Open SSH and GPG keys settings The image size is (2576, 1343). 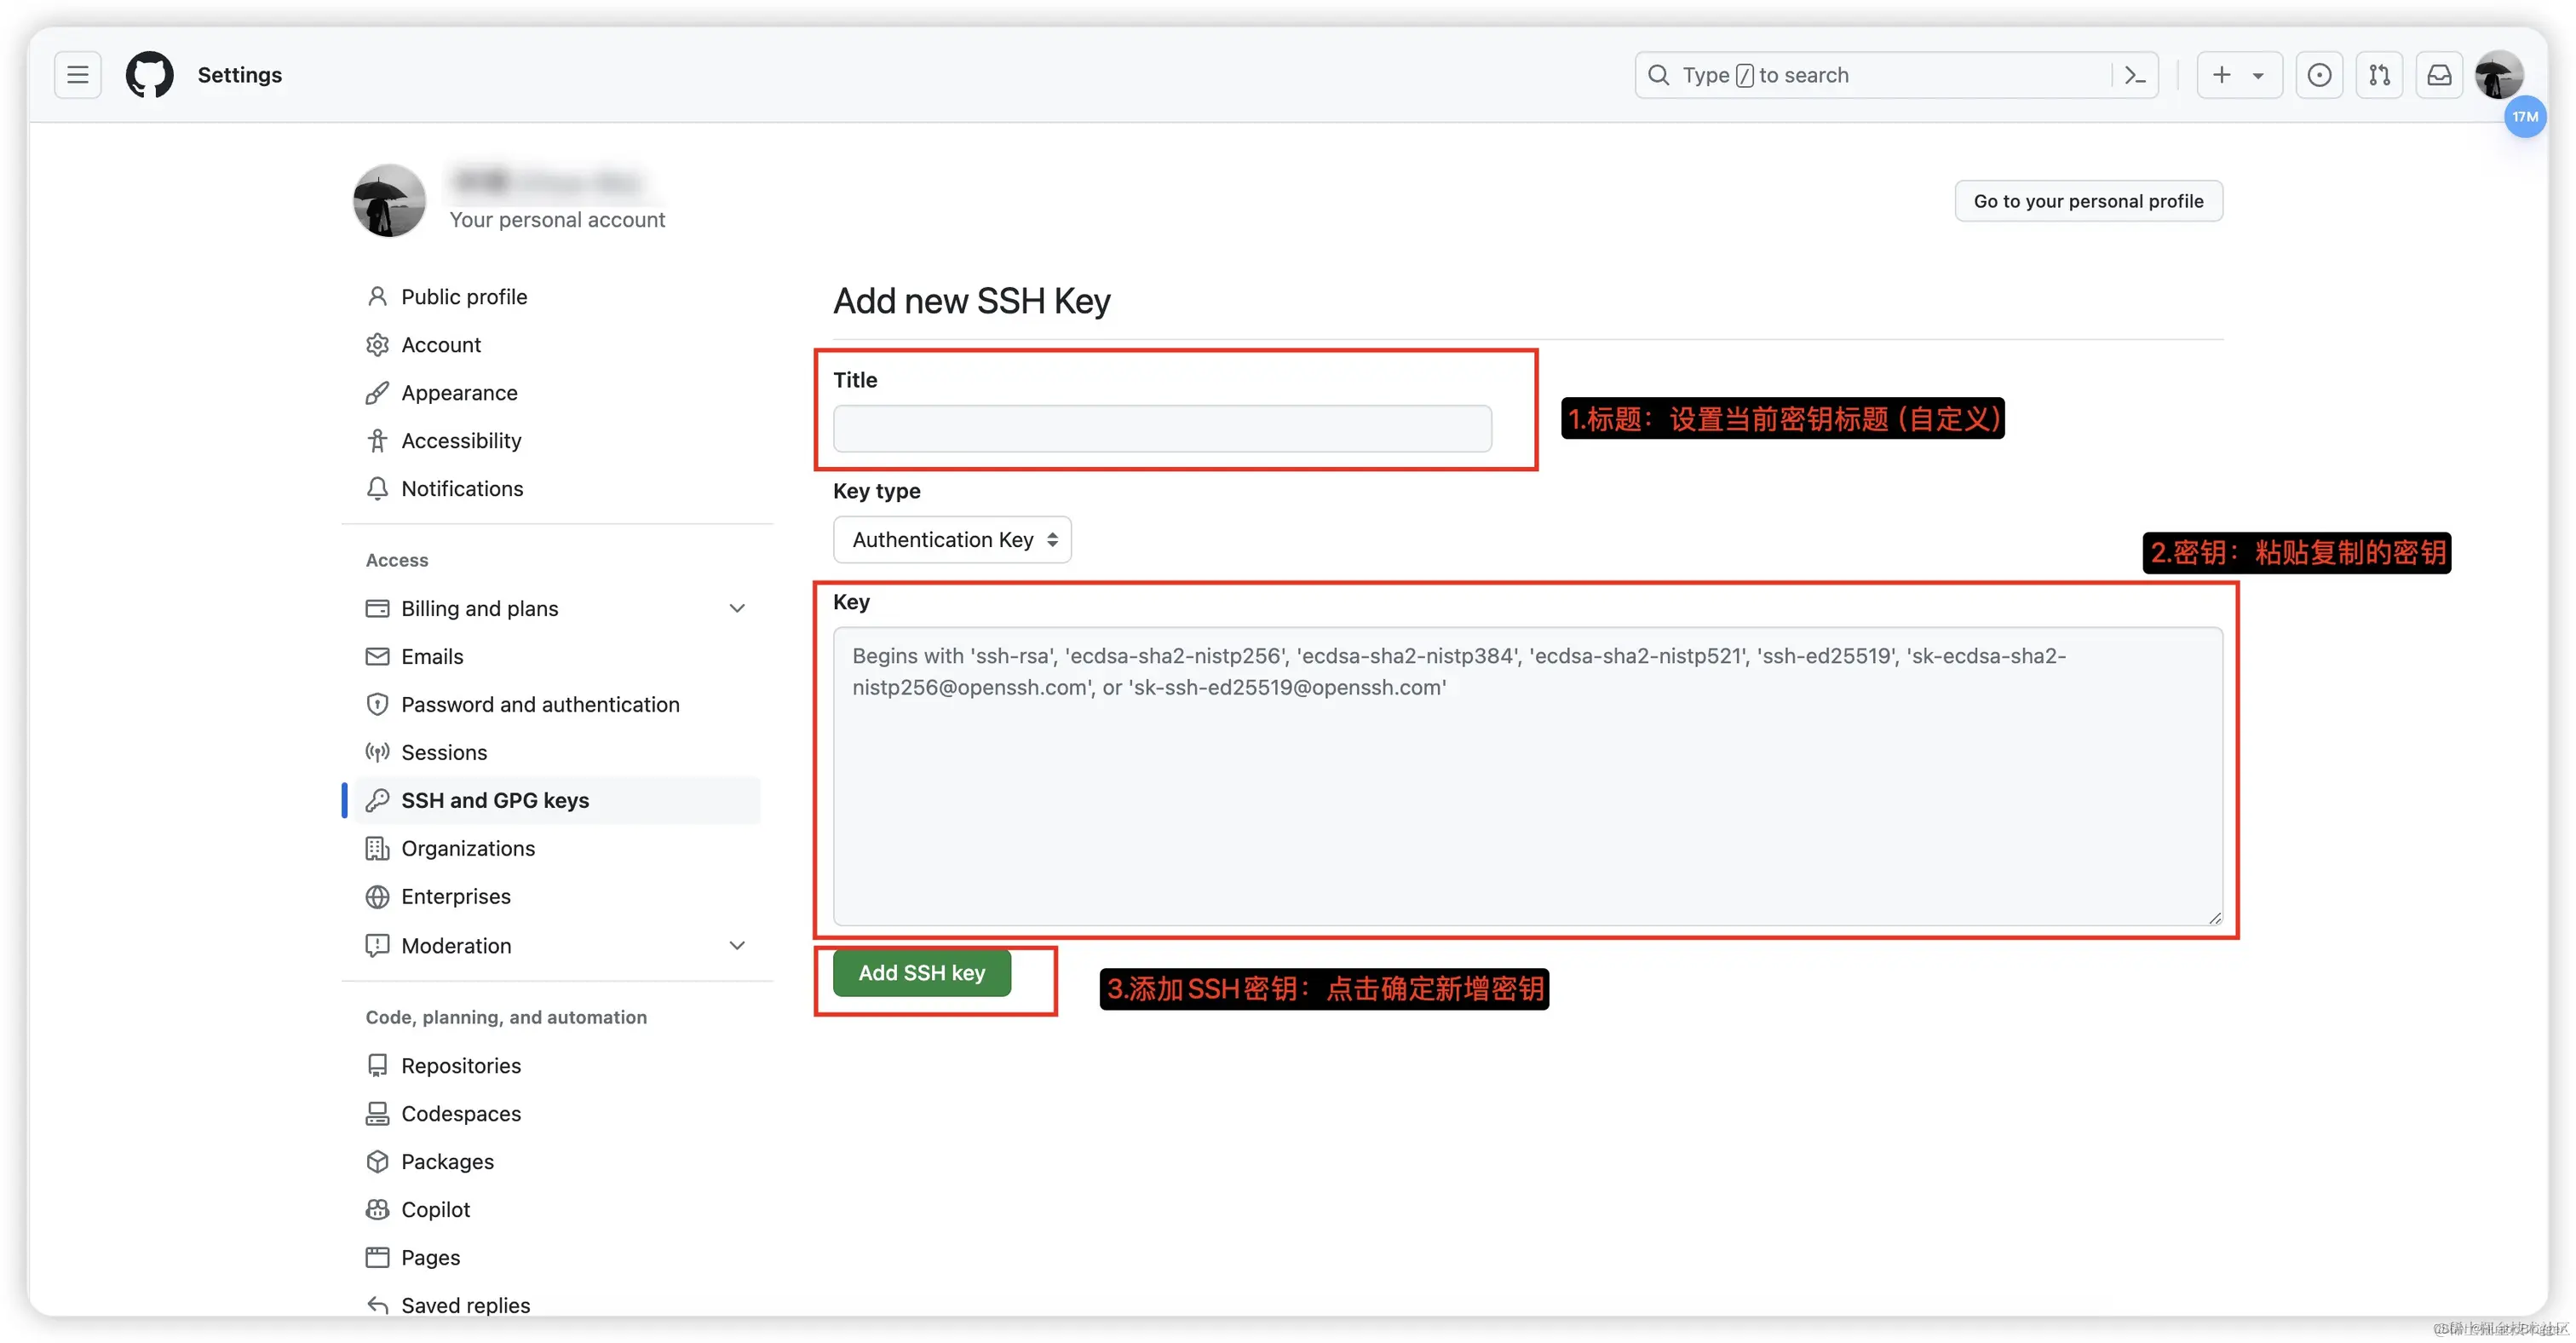(x=494, y=800)
